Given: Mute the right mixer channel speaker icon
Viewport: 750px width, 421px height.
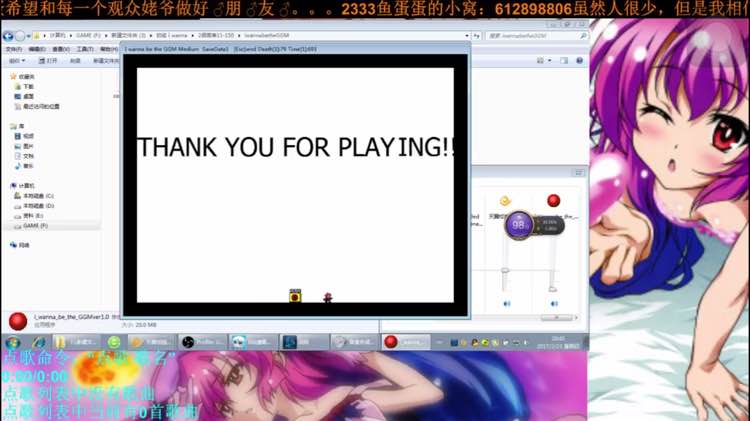Looking at the screenshot, I should (x=554, y=304).
